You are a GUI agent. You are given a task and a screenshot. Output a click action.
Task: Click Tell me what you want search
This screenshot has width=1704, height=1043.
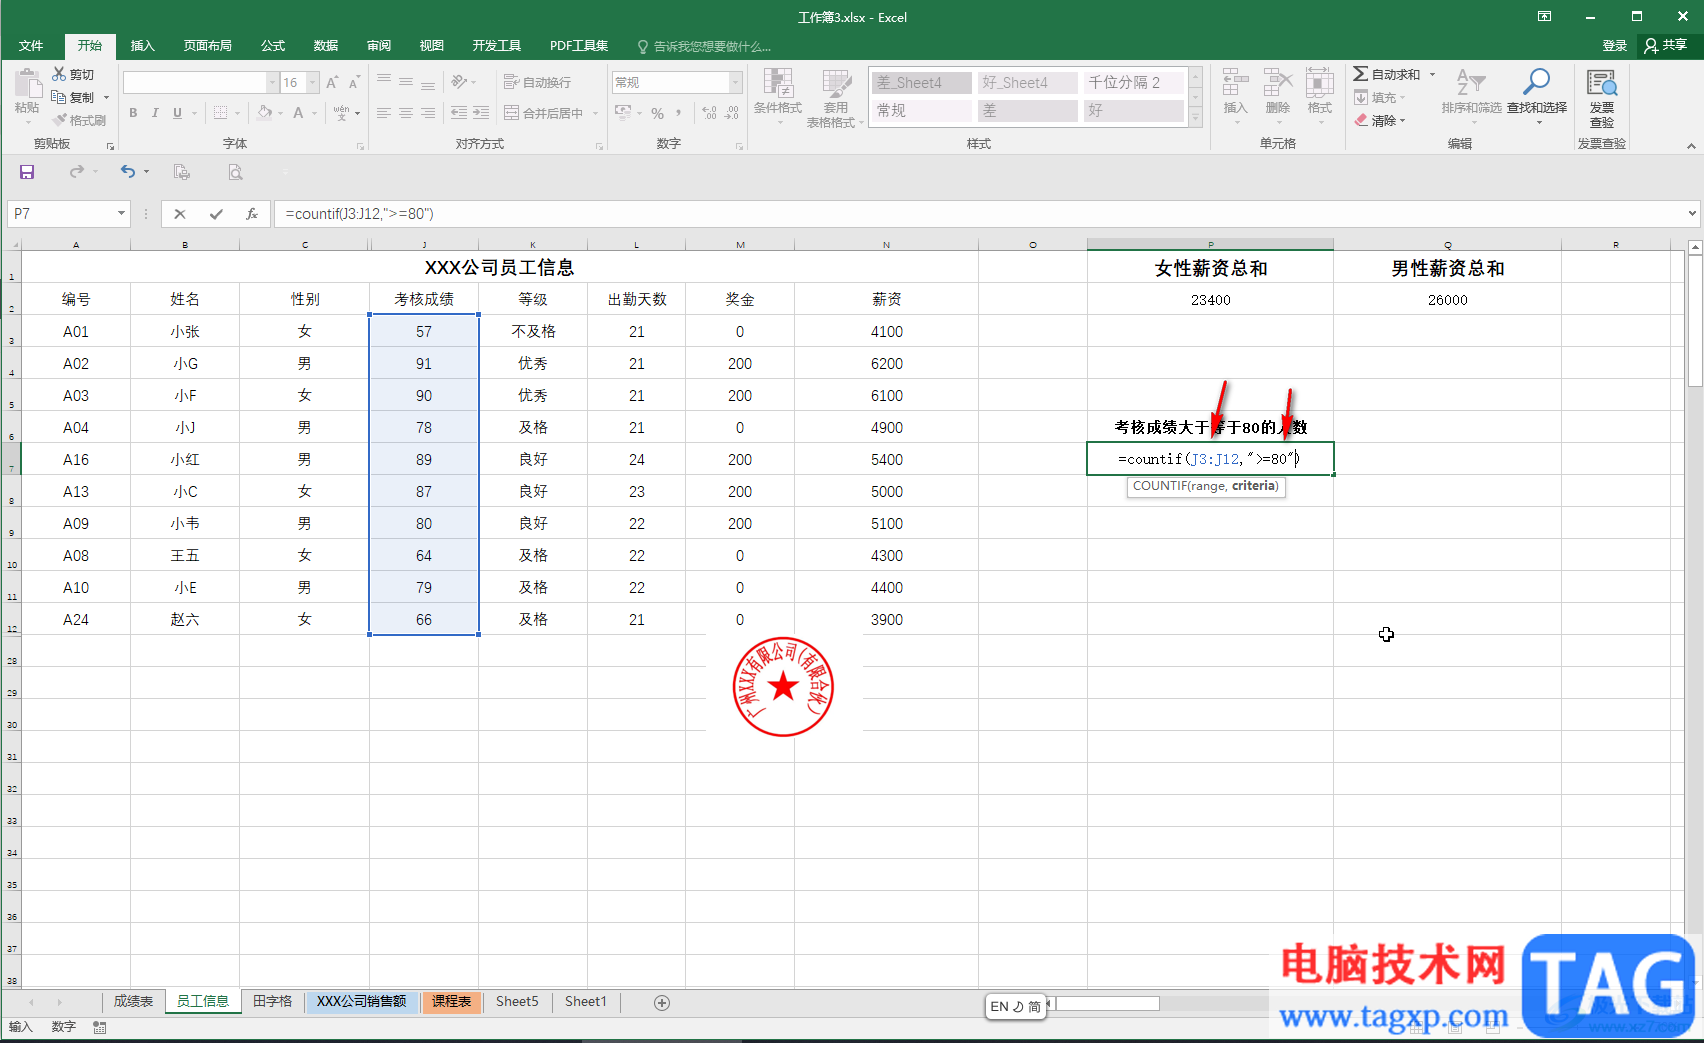(704, 46)
